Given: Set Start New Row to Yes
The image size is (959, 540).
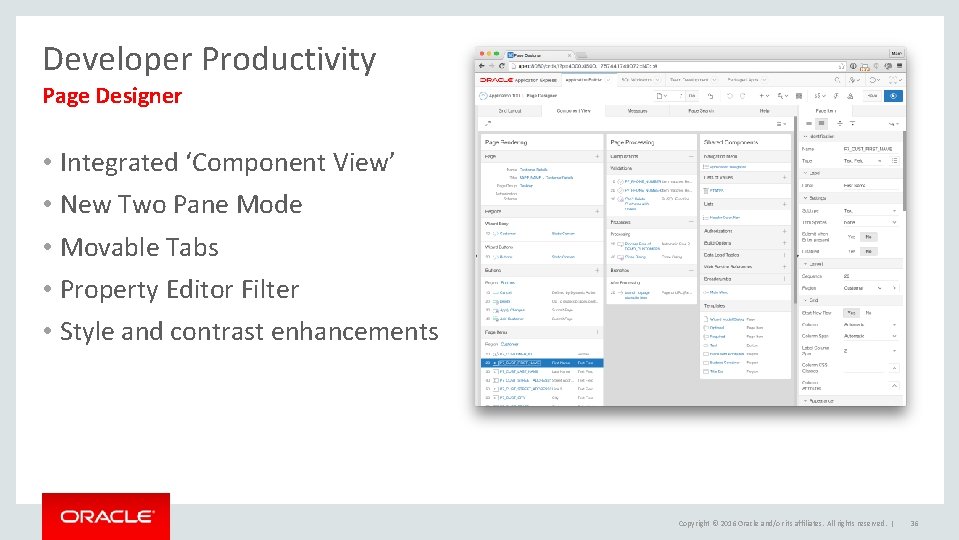Looking at the screenshot, I should [x=851, y=313].
